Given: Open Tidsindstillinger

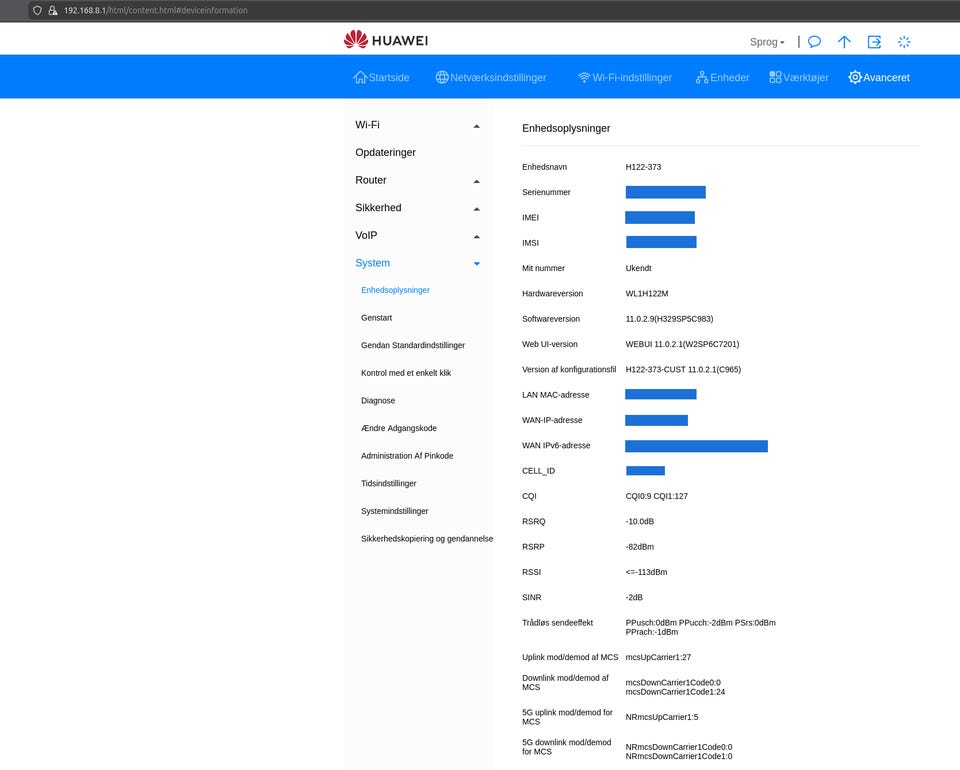Looking at the screenshot, I should [x=388, y=483].
